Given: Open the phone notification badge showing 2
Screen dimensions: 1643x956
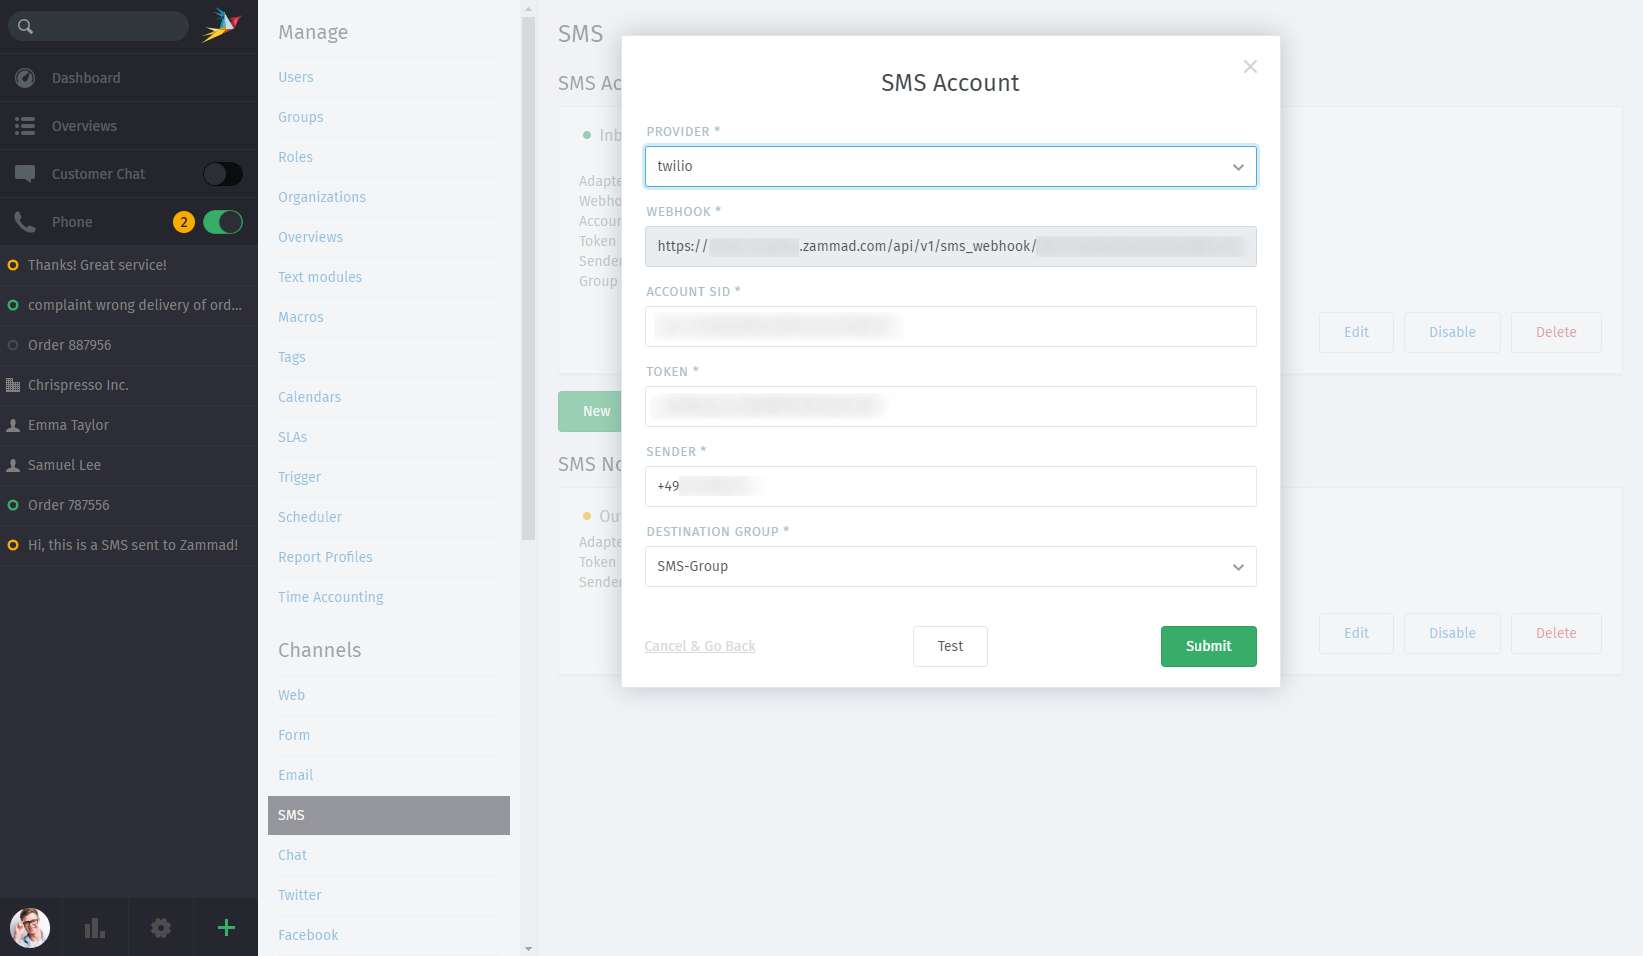Looking at the screenshot, I should click(x=183, y=222).
